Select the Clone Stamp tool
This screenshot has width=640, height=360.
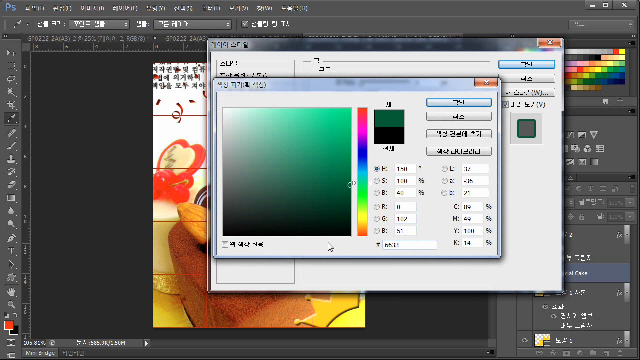point(11,158)
